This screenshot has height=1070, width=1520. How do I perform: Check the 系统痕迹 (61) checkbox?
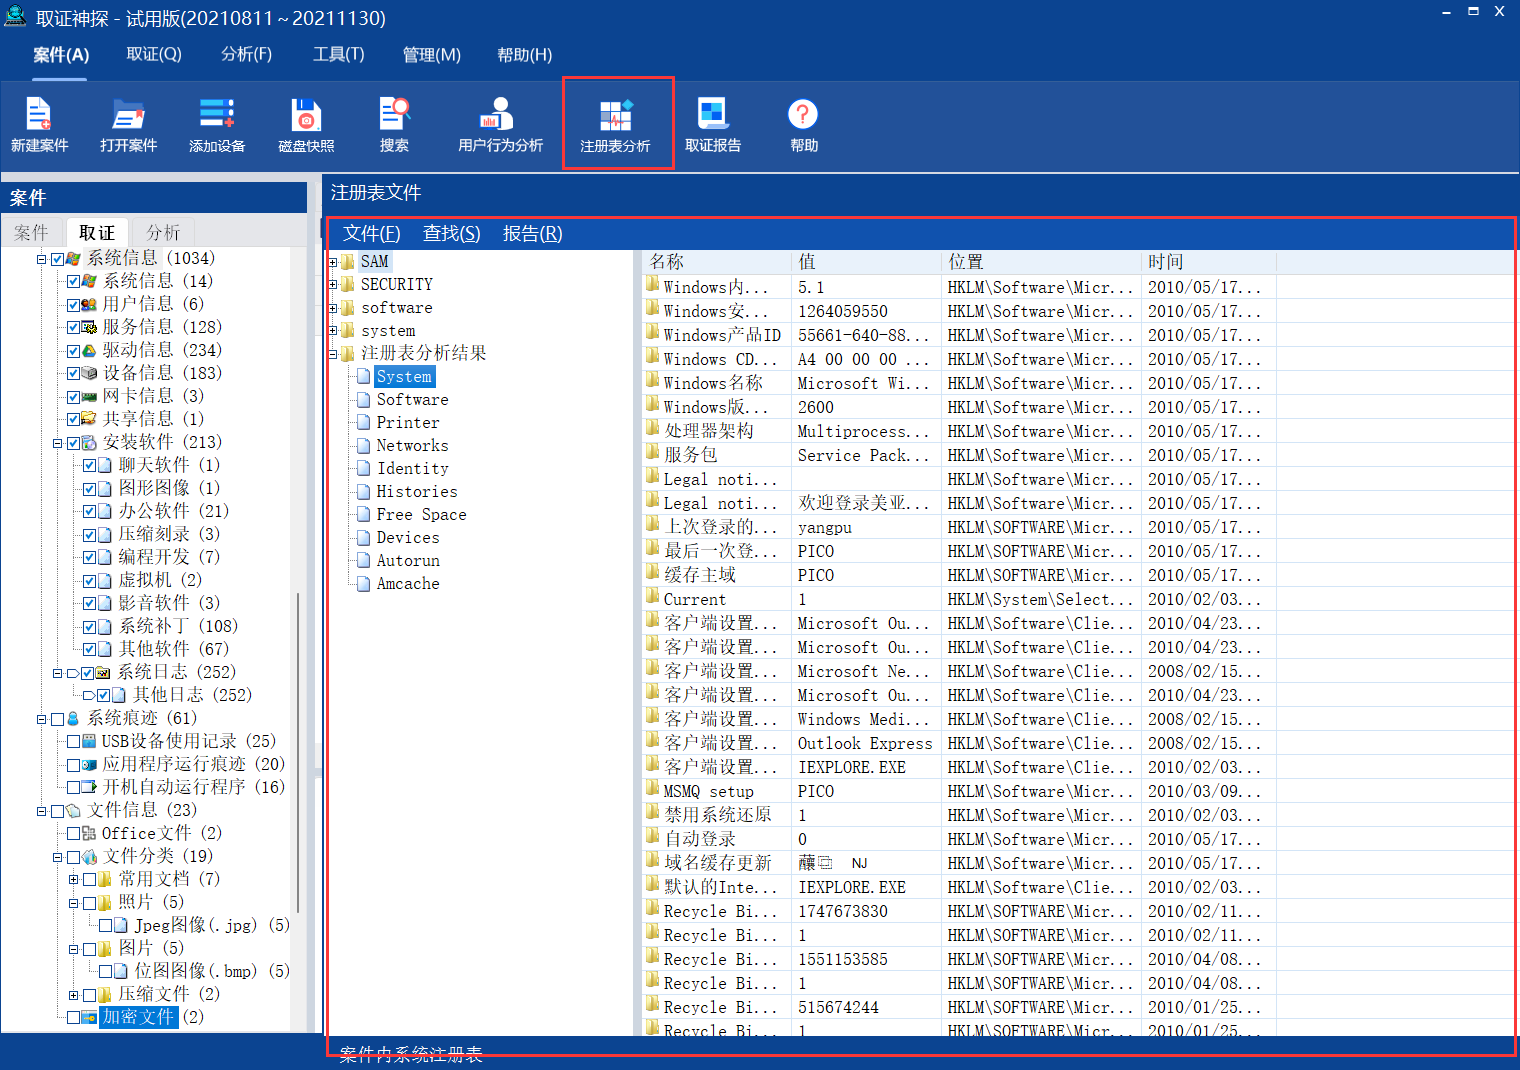(x=57, y=719)
